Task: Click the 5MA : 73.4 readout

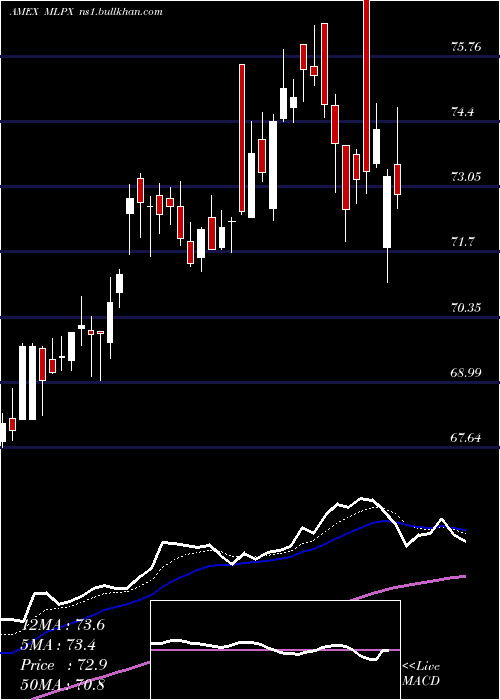Action: (x=58, y=645)
